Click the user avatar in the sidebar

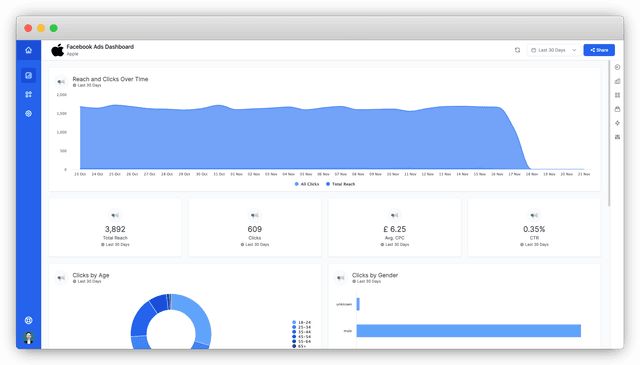coord(29,338)
